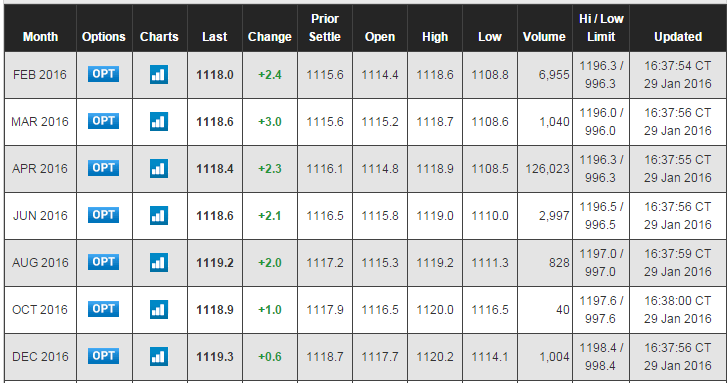Click the OPT button for JUN 2016
The image size is (728, 383).
(x=104, y=215)
